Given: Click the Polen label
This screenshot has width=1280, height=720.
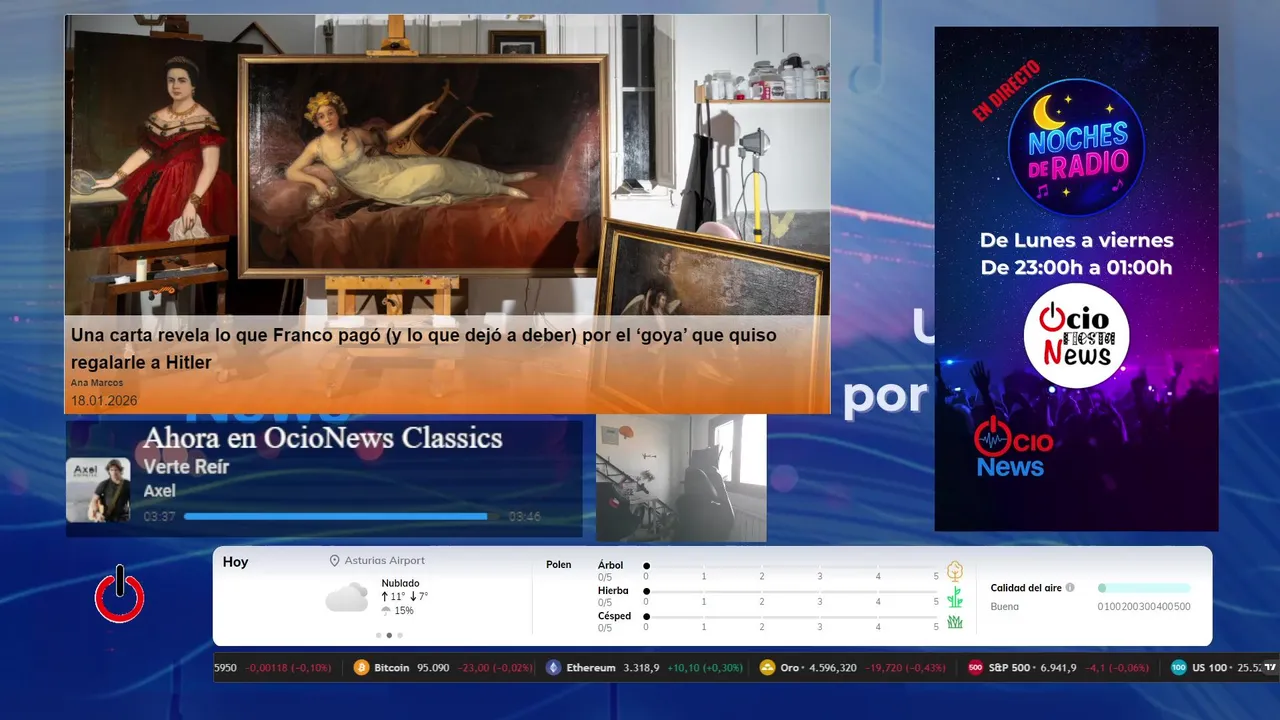Looking at the screenshot, I should pyautogui.click(x=559, y=565).
